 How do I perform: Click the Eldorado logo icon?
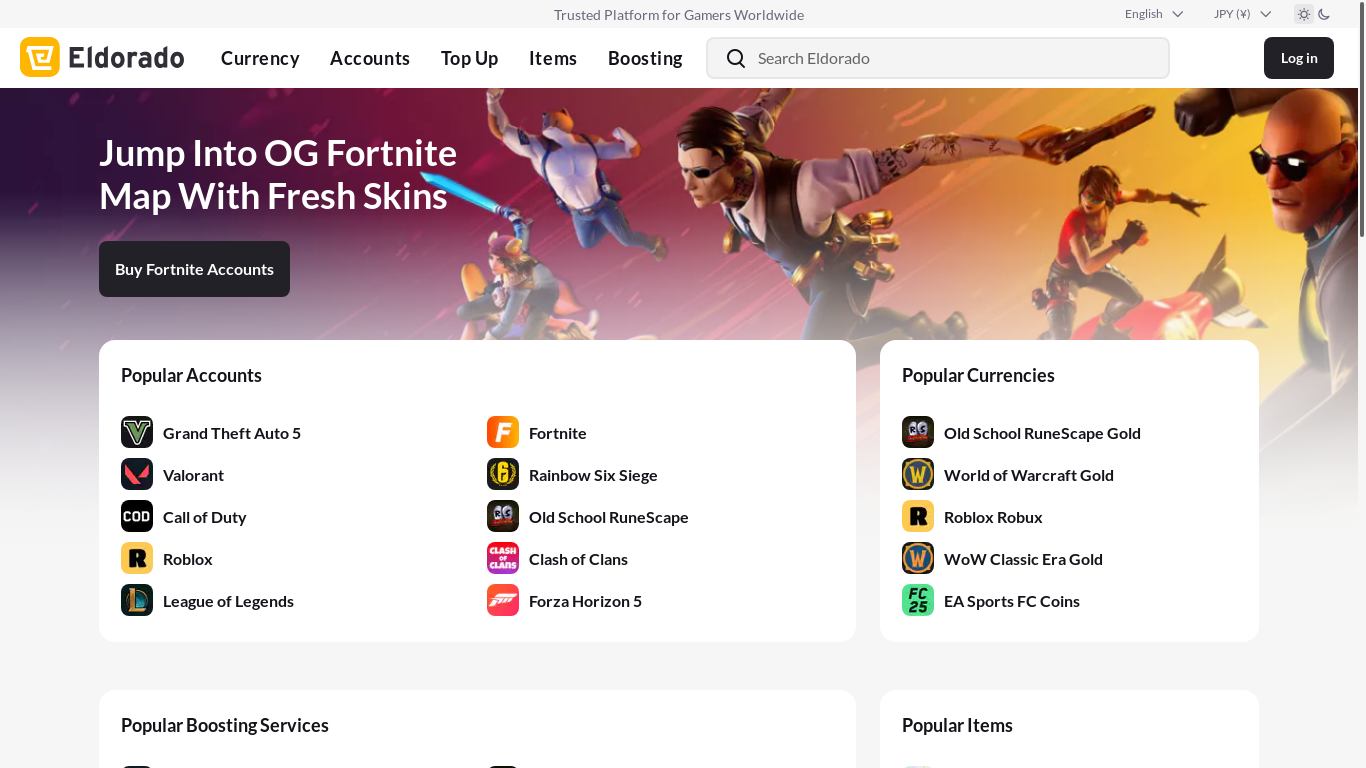pyautogui.click(x=40, y=57)
